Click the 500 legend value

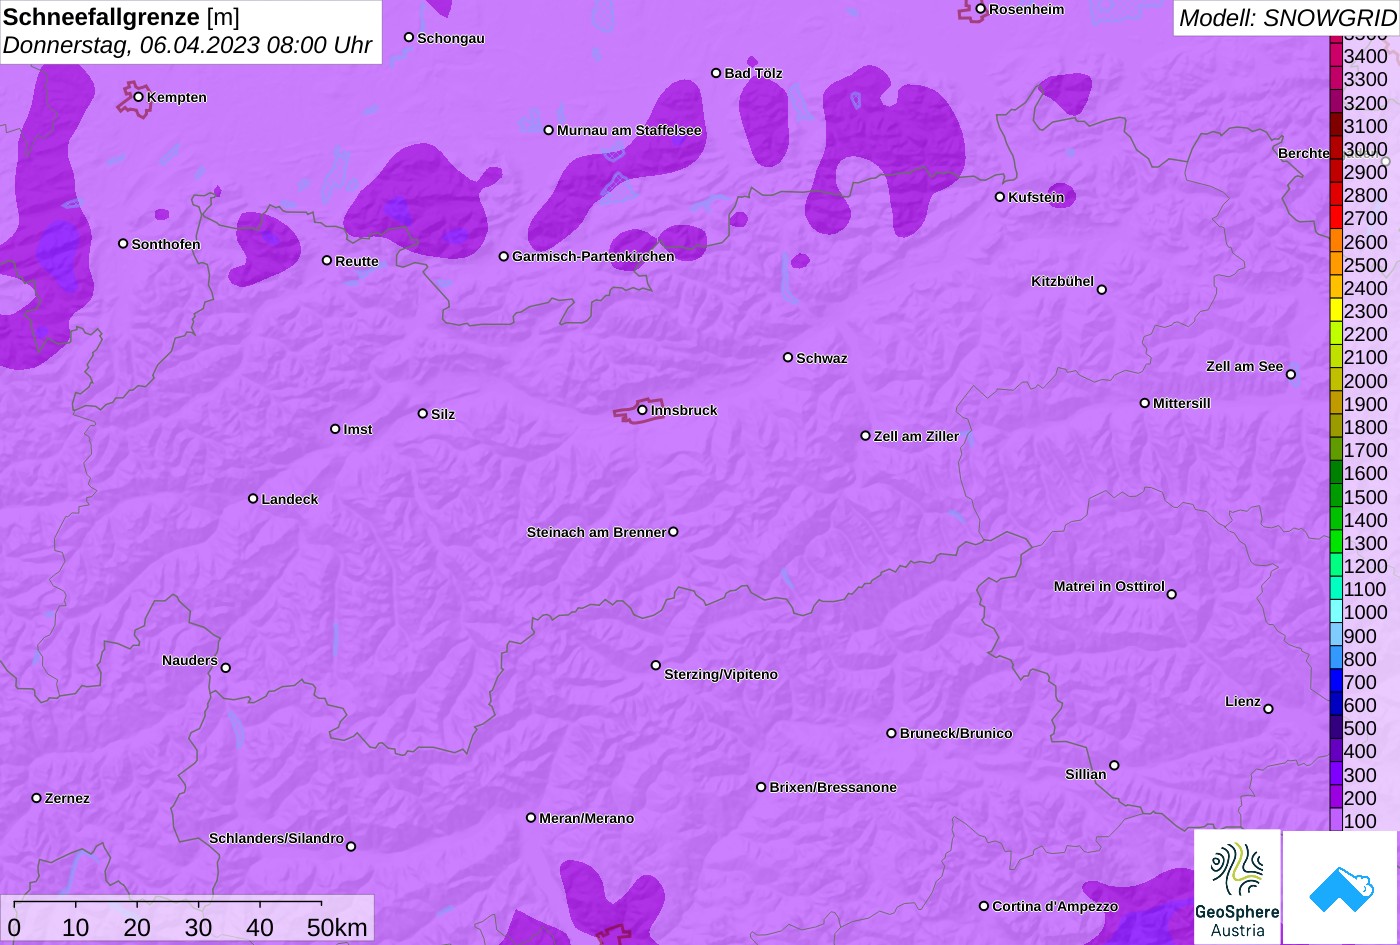click(1360, 728)
